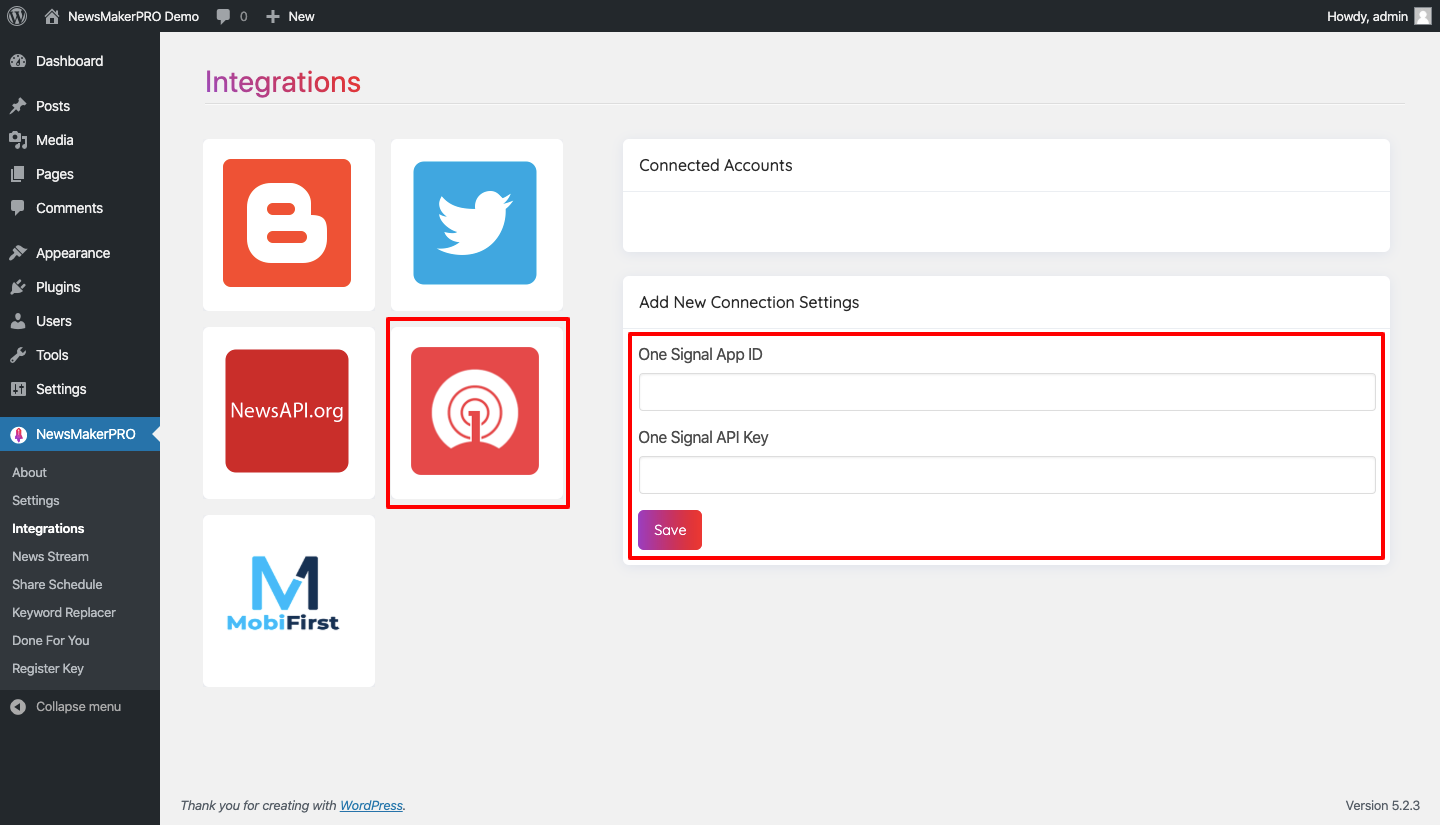Open the Appearance menu
The image size is (1440, 825).
(x=80, y=253)
